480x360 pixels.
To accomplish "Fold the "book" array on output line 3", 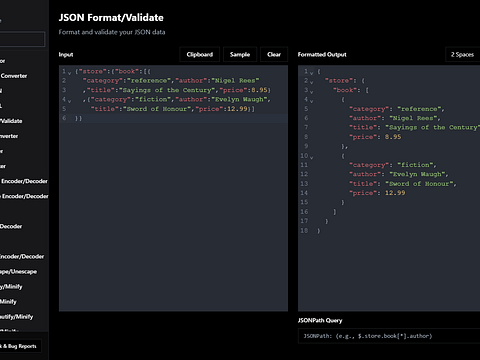I will [311, 91].
